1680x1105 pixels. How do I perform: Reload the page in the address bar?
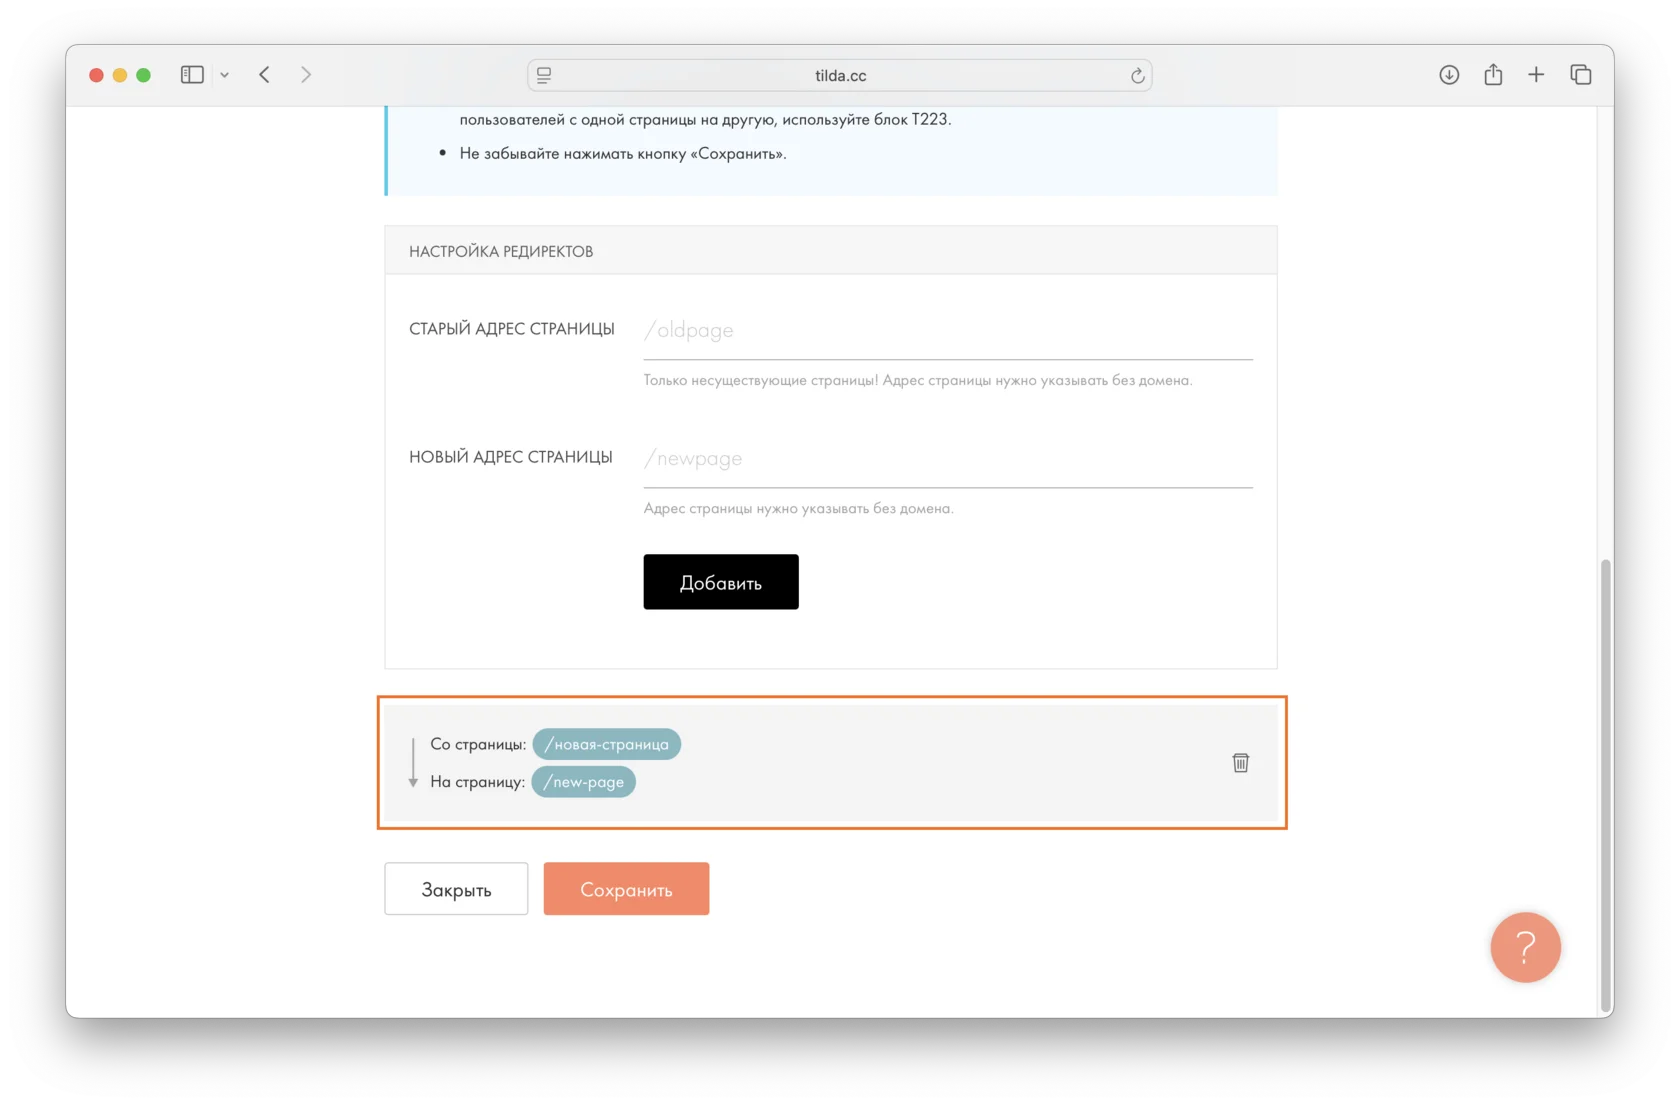point(1137,76)
